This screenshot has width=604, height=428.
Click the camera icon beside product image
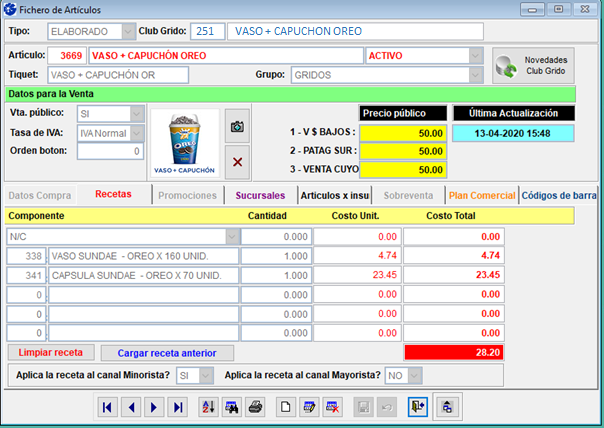[x=237, y=126]
